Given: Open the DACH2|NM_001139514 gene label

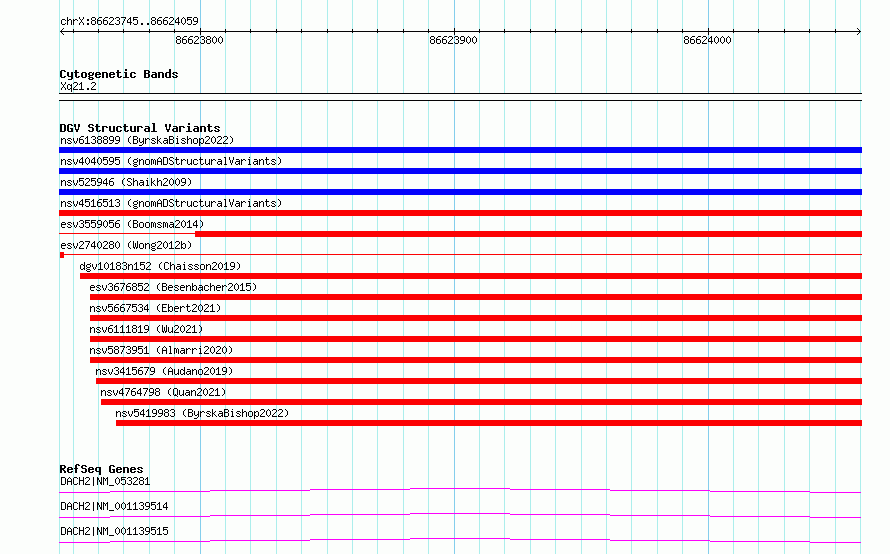Looking at the screenshot, I should pos(114,506).
